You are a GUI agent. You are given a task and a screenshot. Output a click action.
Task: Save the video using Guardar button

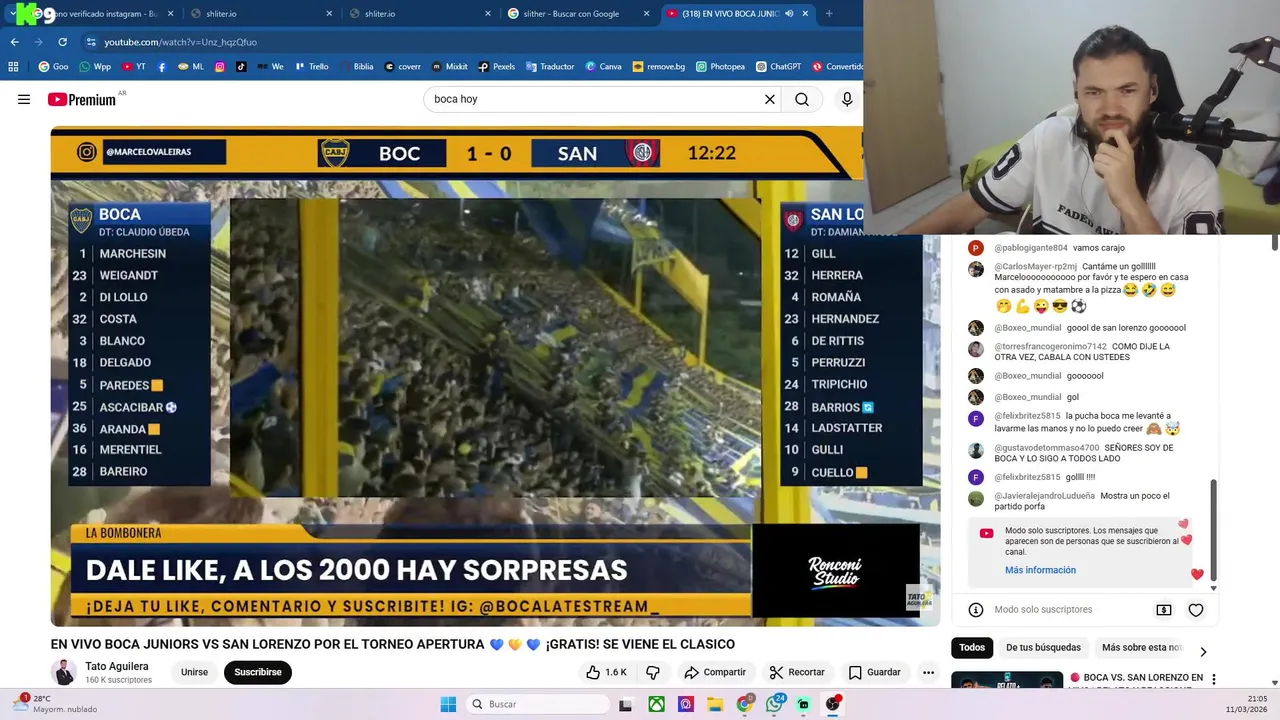[875, 672]
